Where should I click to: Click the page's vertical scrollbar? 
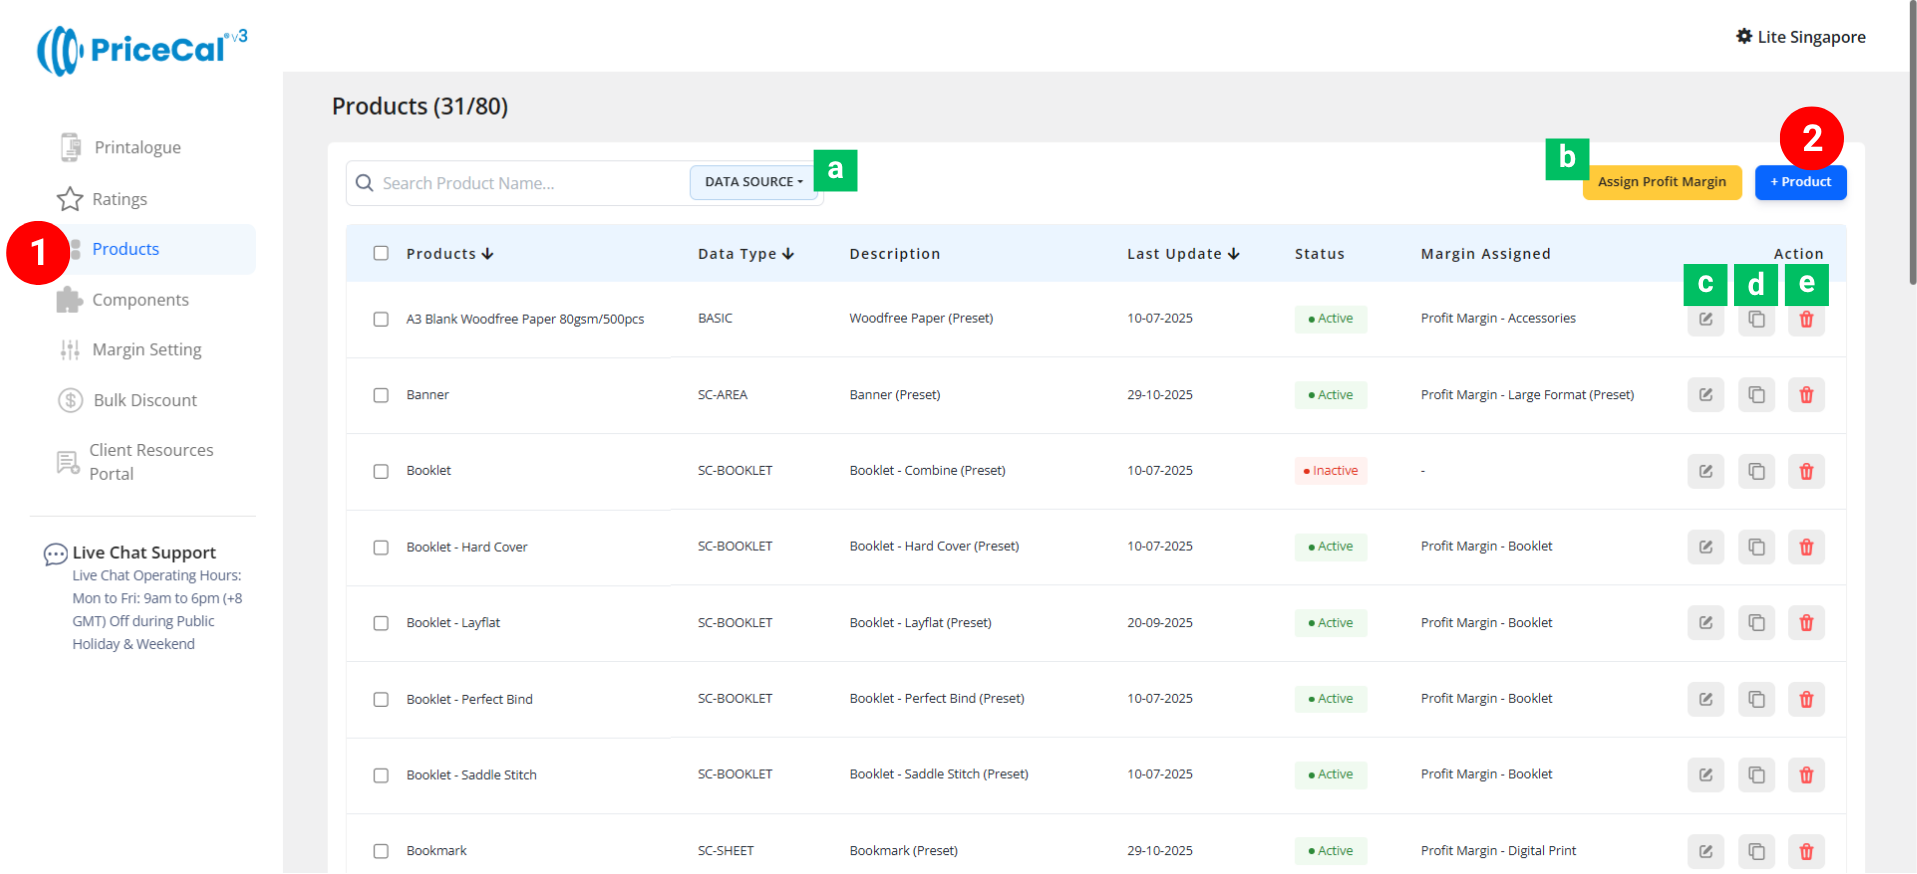(1911, 150)
